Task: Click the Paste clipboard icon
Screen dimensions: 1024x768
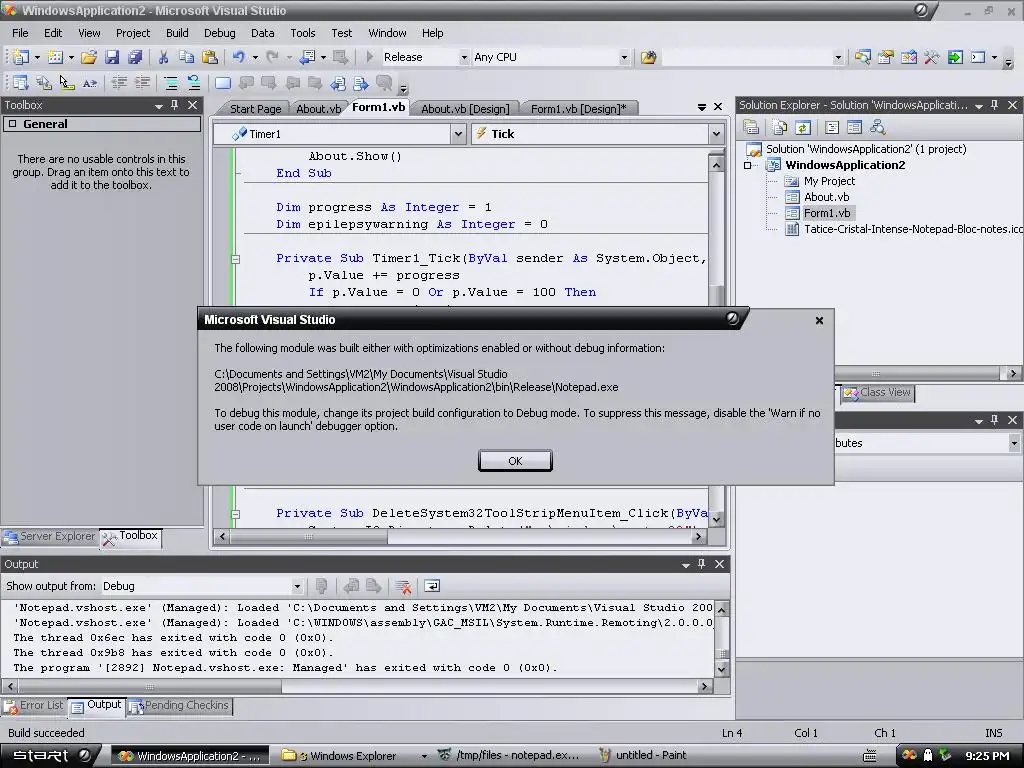Action: (x=210, y=57)
